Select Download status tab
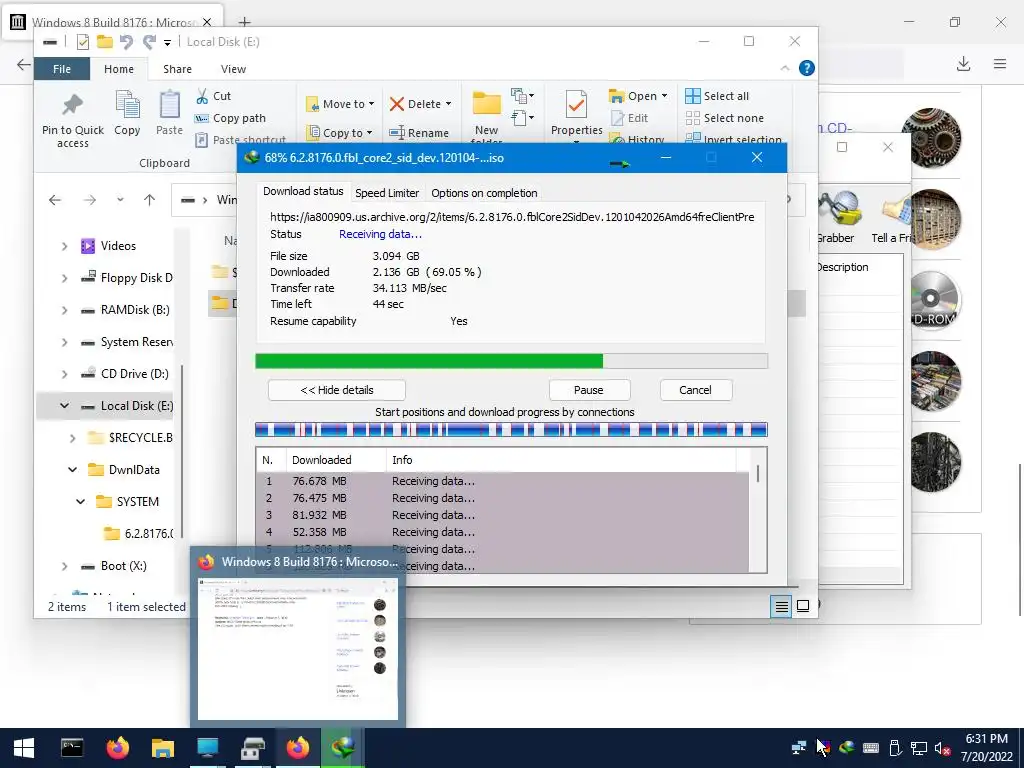Image resolution: width=1024 pixels, height=768 pixels. point(303,191)
